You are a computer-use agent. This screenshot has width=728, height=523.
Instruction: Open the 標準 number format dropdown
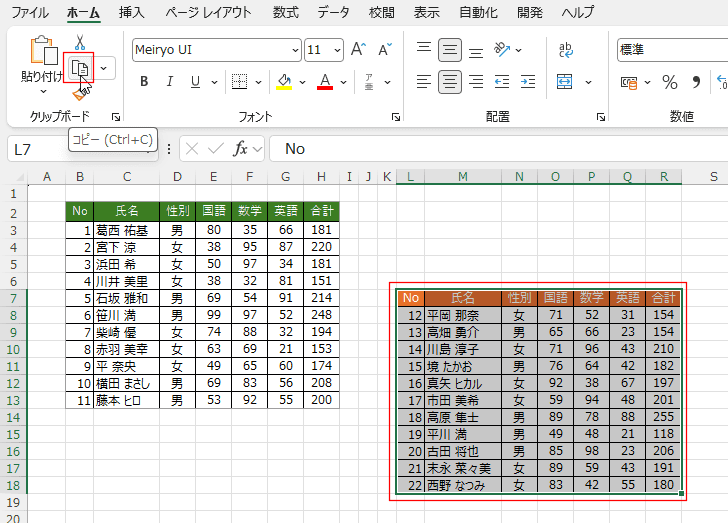point(672,50)
